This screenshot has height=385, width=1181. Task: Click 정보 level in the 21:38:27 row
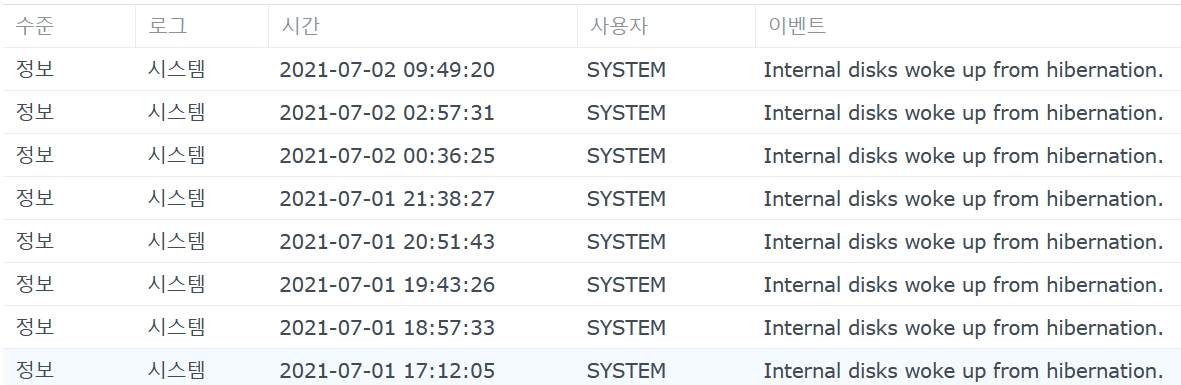(x=35, y=198)
